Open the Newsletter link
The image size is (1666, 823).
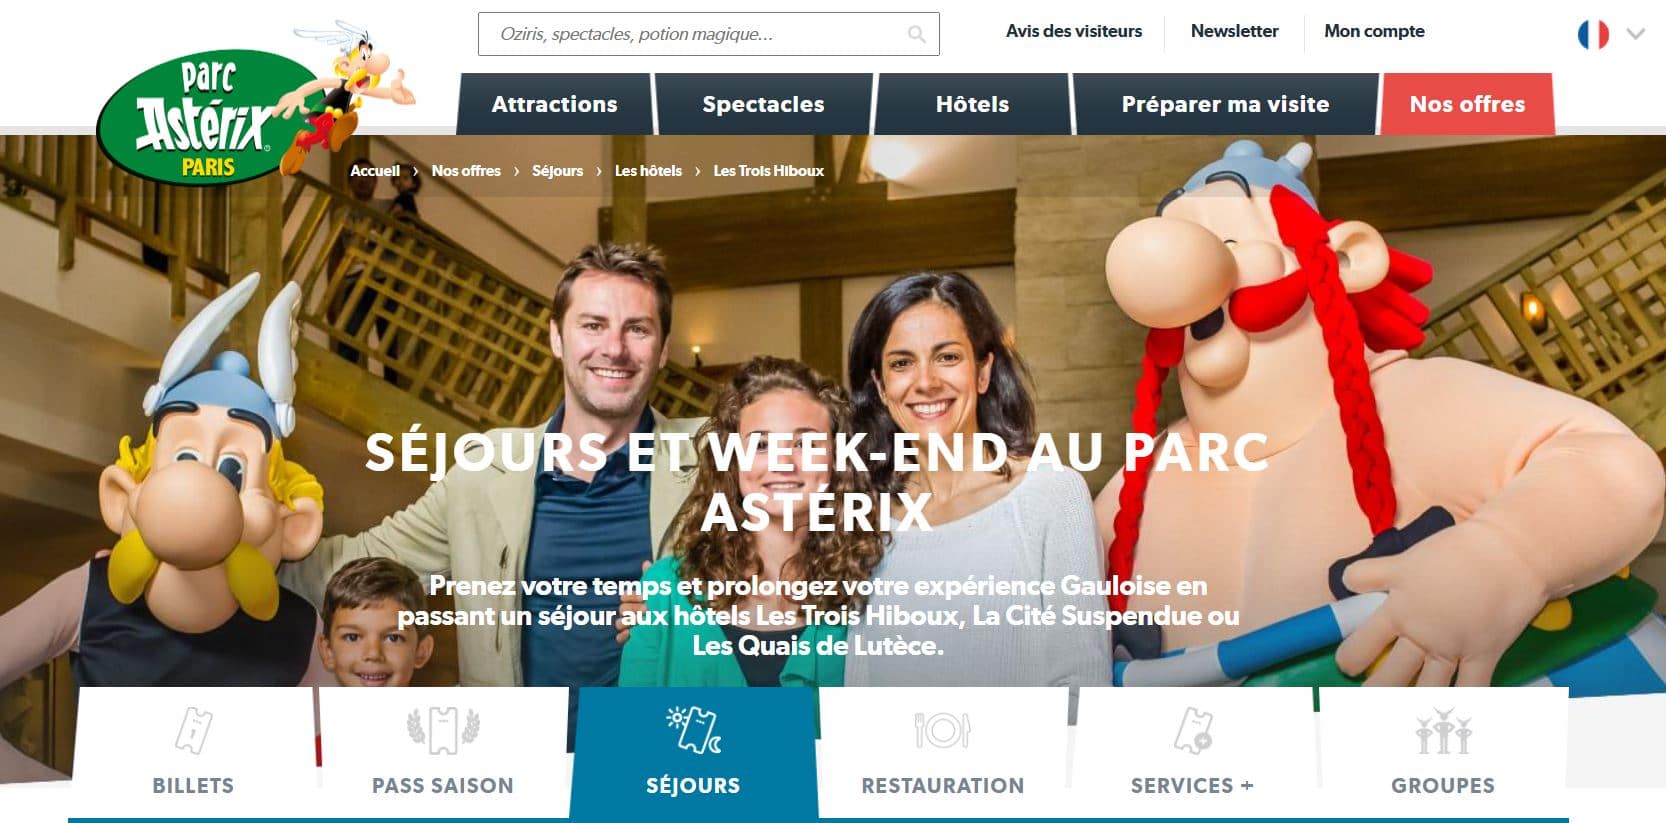click(x=1234, y=31)
